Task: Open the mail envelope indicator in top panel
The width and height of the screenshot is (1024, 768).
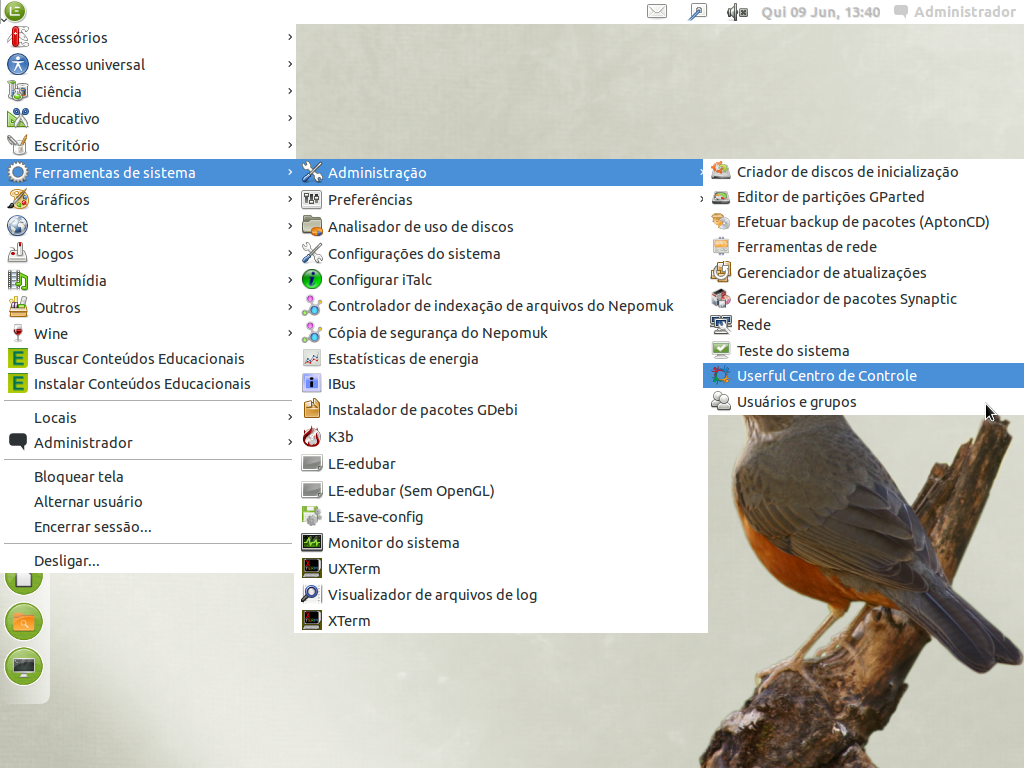Action: (657, 12)
